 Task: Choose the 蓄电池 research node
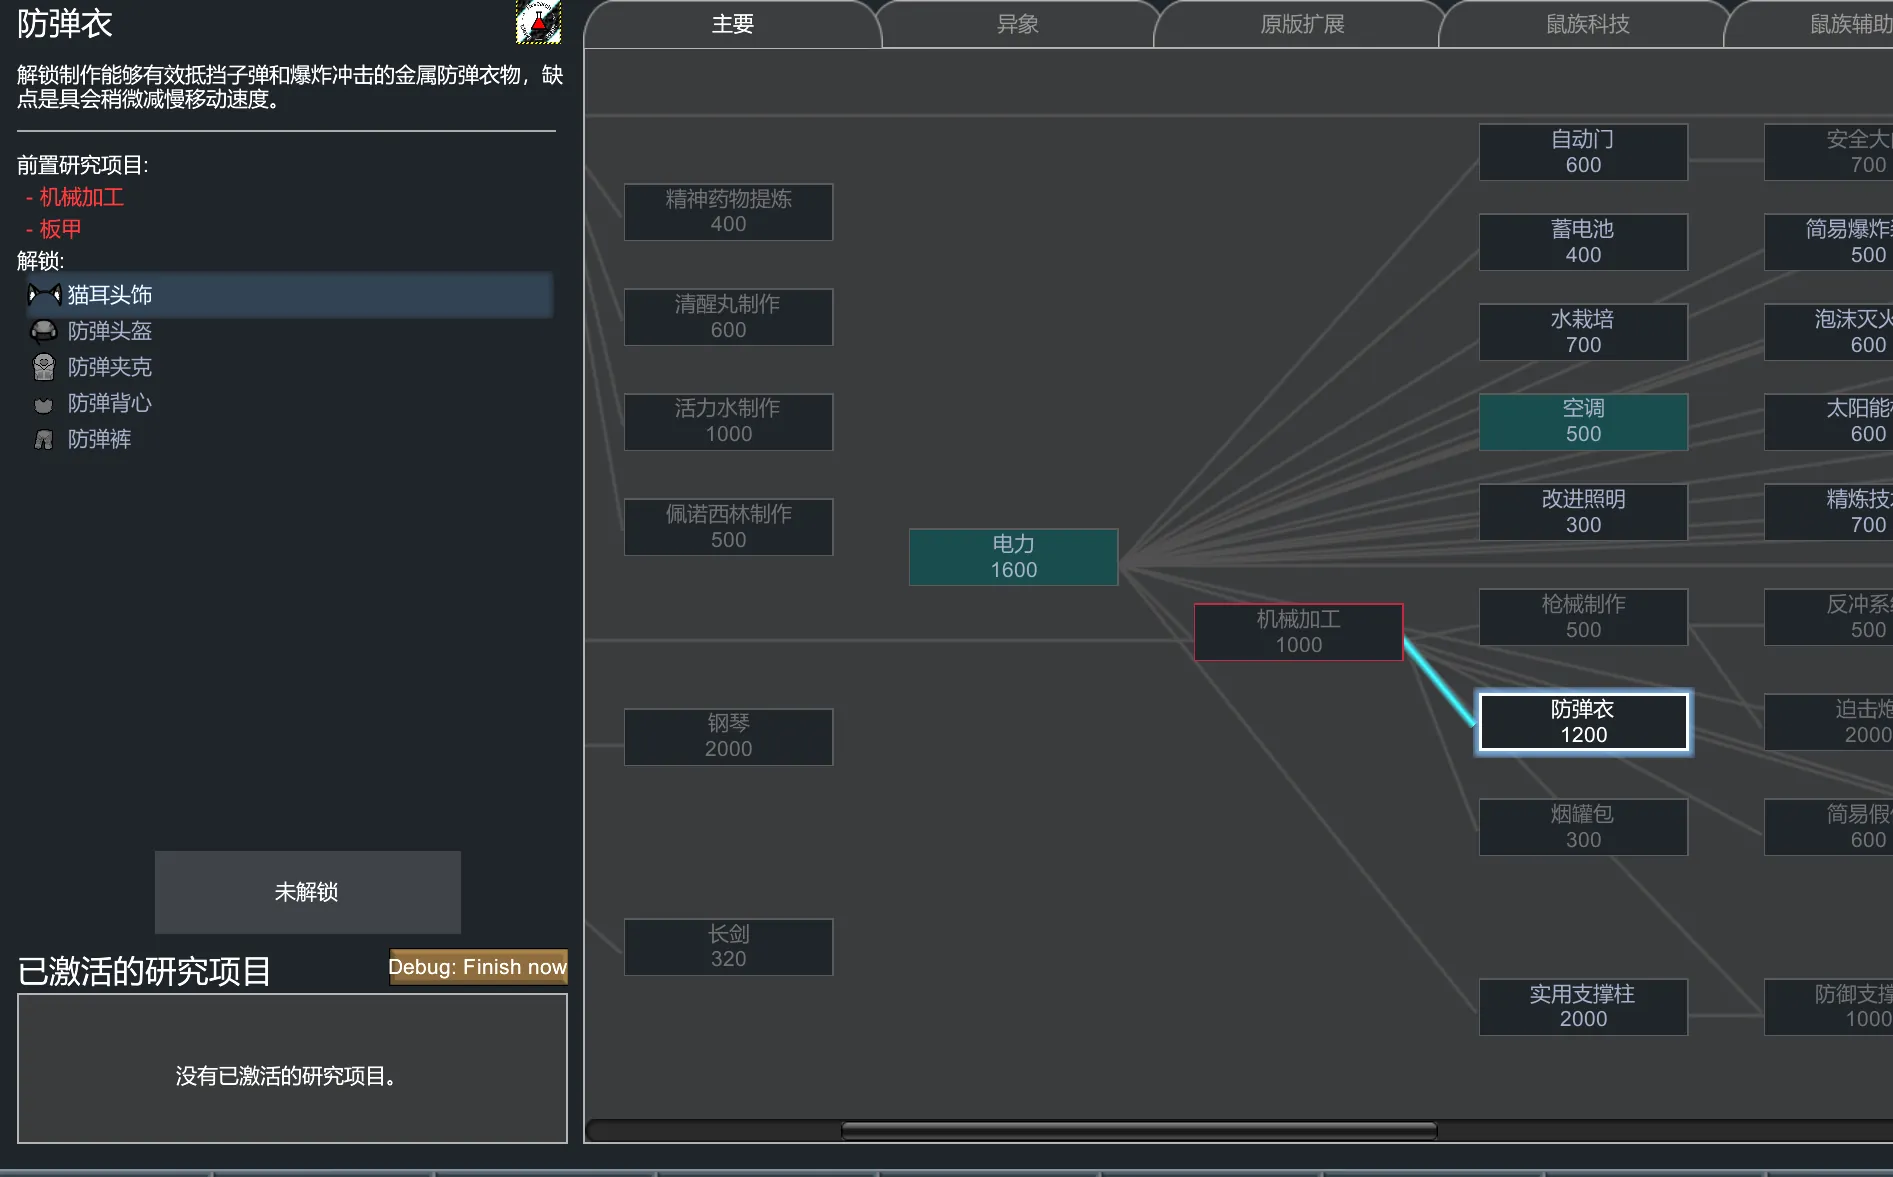pos(1583,242)
